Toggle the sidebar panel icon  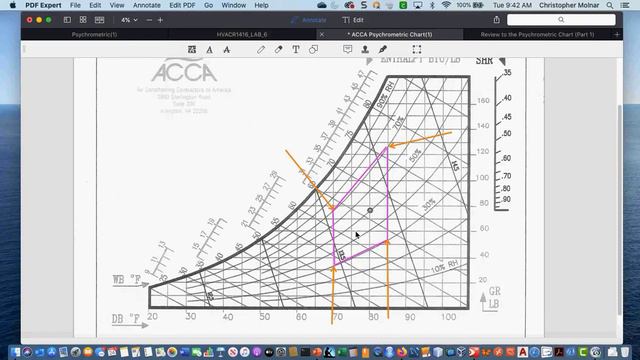(67, 20)
